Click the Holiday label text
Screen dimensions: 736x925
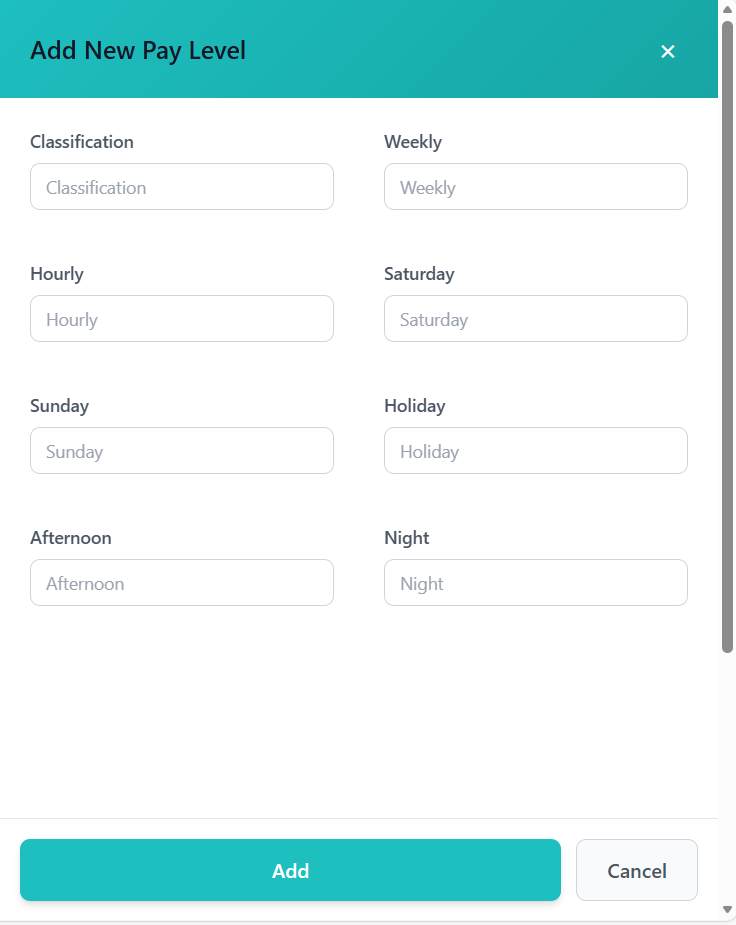coord(414,406)
